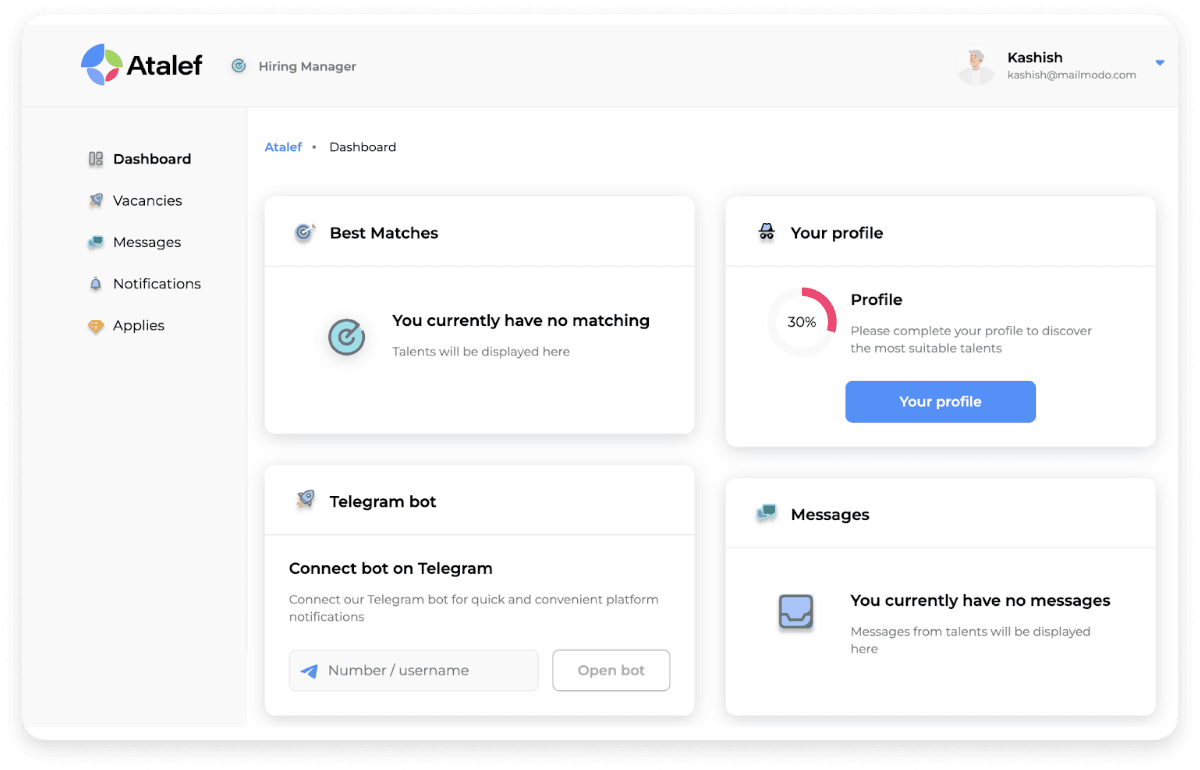Click the blue Your profile button
Viewport: 1200px width, 770px height.
[940, 402]
